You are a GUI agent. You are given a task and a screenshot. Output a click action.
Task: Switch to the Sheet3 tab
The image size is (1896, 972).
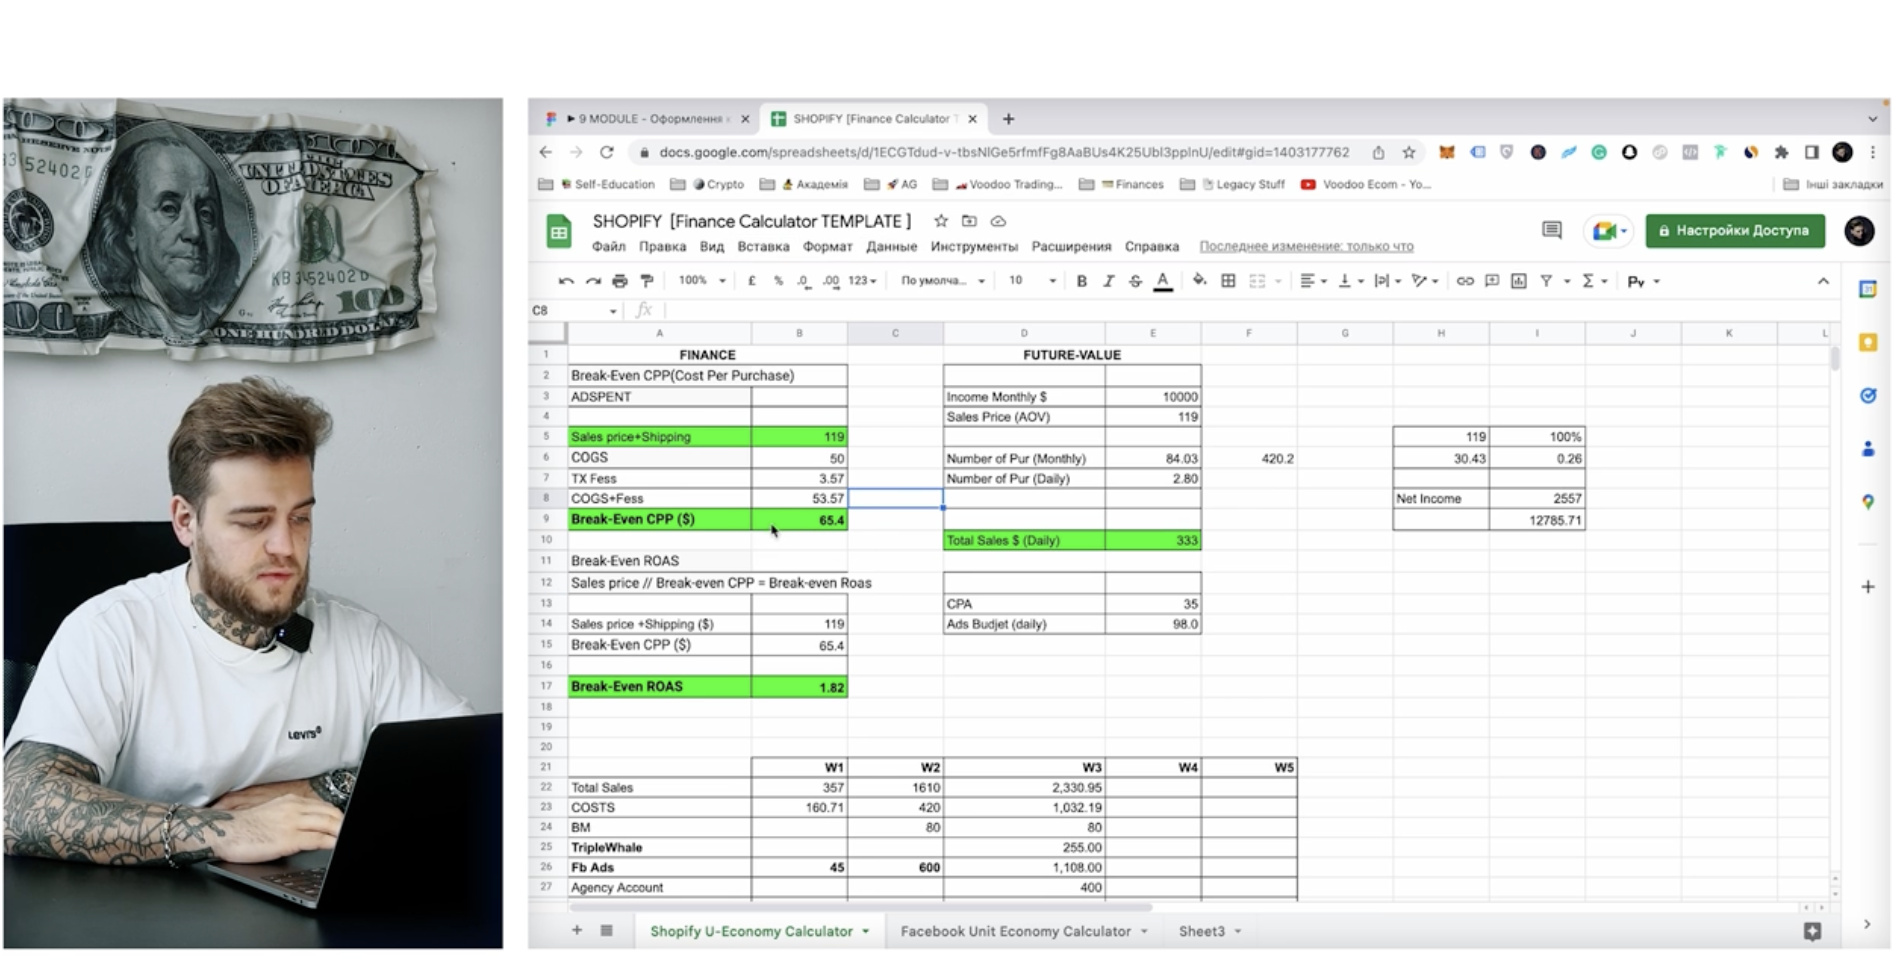pyautogui.click(x=1209, y=931)
